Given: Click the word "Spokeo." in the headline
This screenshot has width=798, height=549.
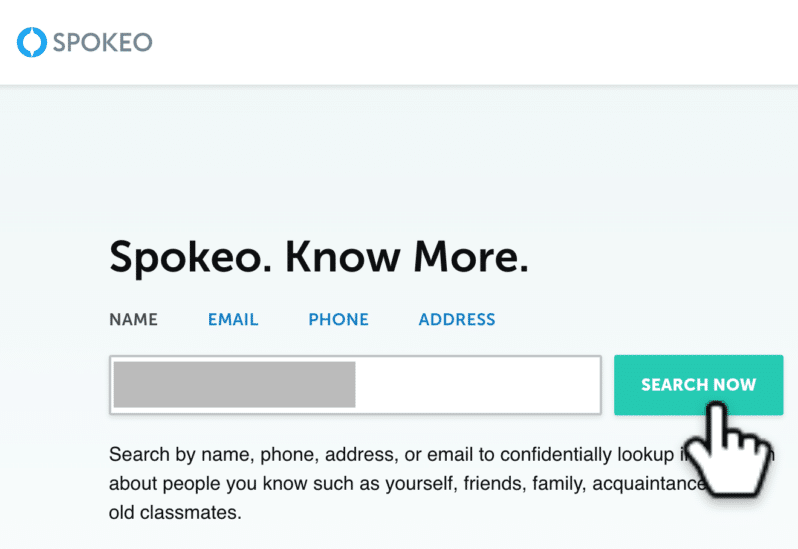Looking at the screenshot, I should tap(189, 258).
